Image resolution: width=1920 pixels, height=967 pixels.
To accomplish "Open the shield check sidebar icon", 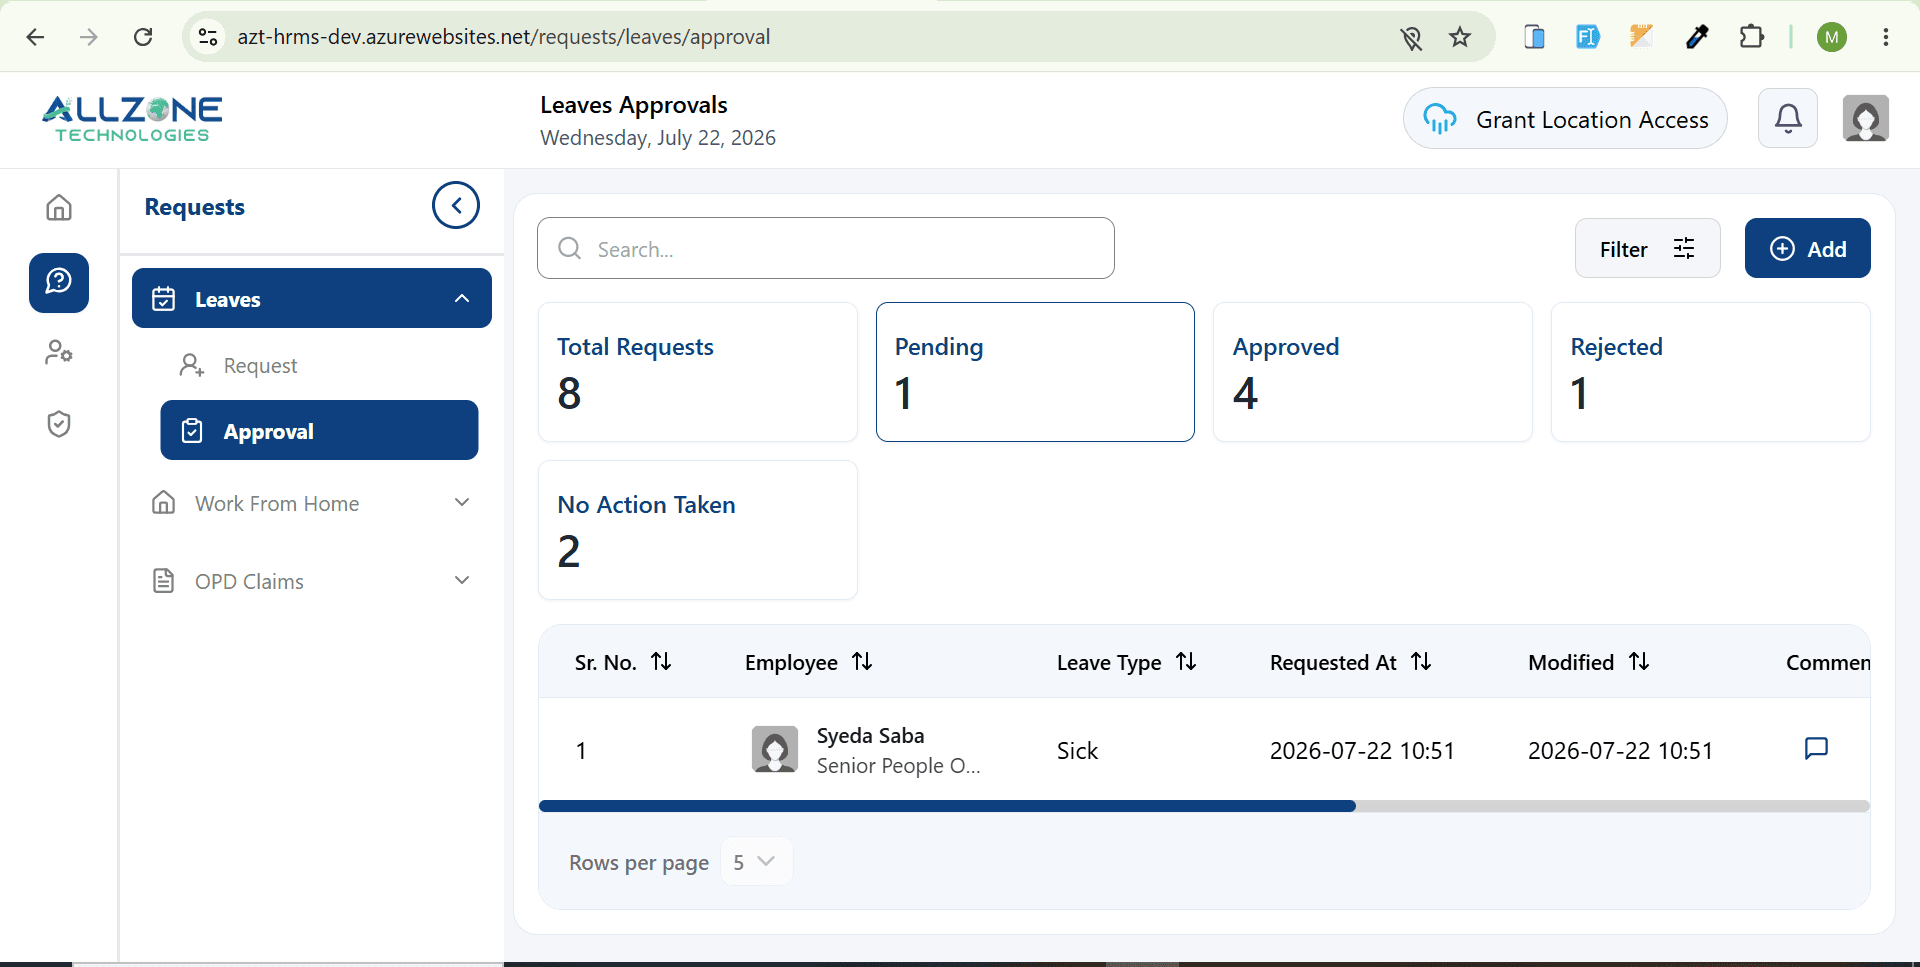I will pos(59,424).
